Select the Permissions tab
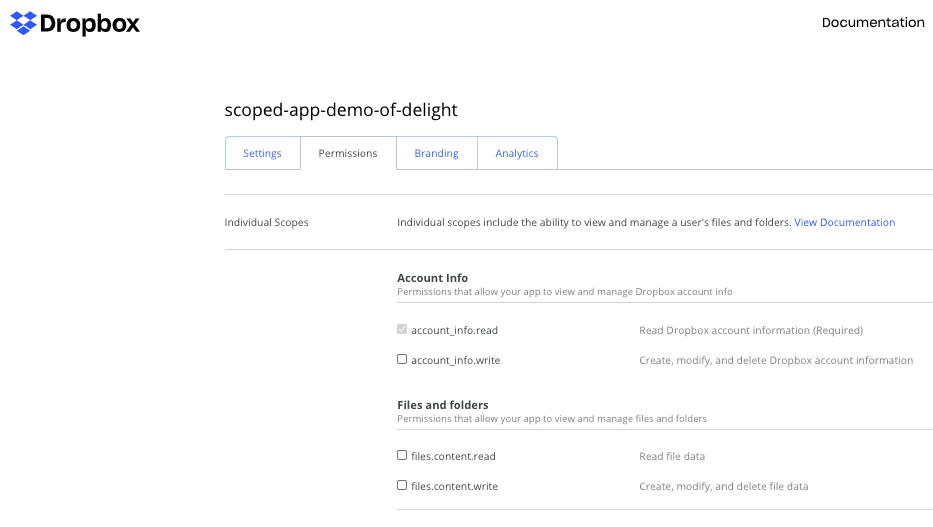The image size is (933, 527). click(348, 153)
